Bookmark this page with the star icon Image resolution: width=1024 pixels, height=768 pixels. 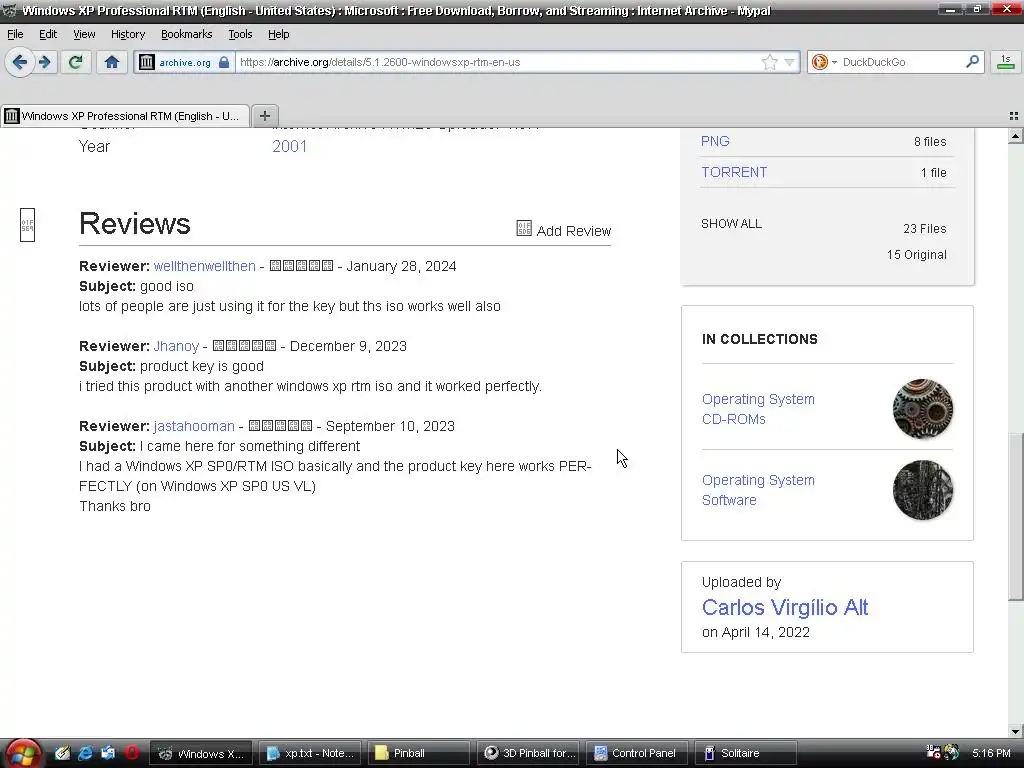click(770, 62)
